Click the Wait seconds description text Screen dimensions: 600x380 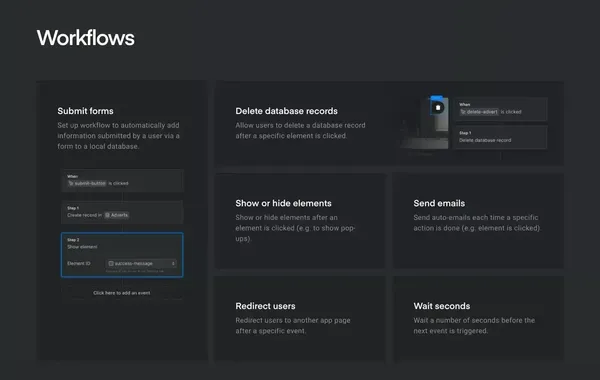(474, 326)
